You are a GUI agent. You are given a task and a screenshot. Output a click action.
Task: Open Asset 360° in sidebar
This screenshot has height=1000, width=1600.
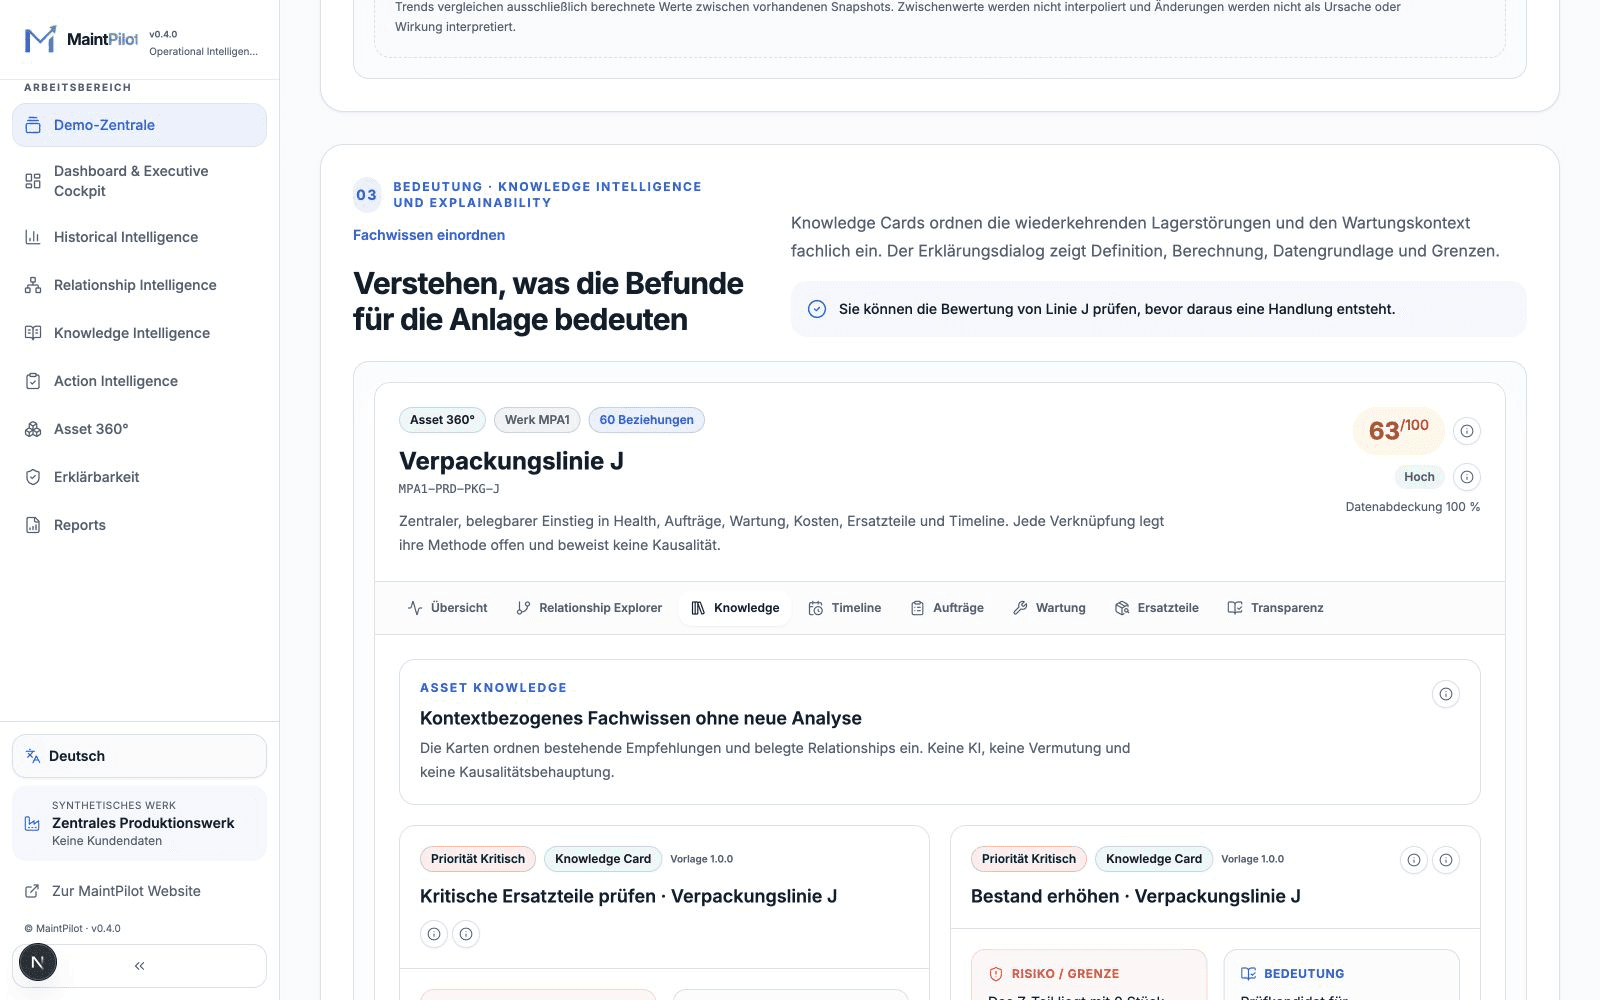pos(139,429)
